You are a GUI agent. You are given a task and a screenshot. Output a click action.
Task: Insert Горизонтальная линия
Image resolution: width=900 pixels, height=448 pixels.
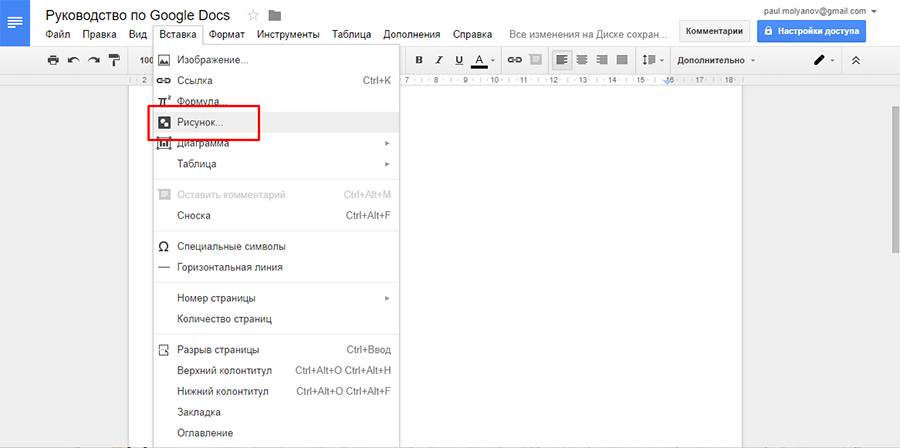point(276,267)
